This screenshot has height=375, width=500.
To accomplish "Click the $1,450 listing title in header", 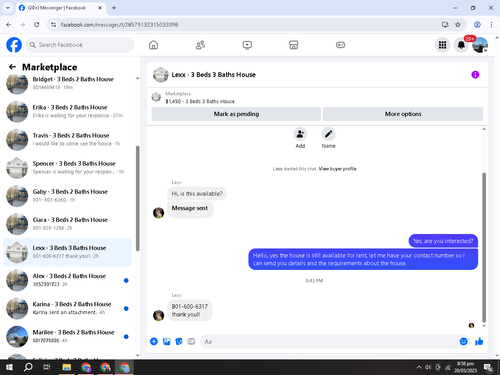I will click(200, 101).
